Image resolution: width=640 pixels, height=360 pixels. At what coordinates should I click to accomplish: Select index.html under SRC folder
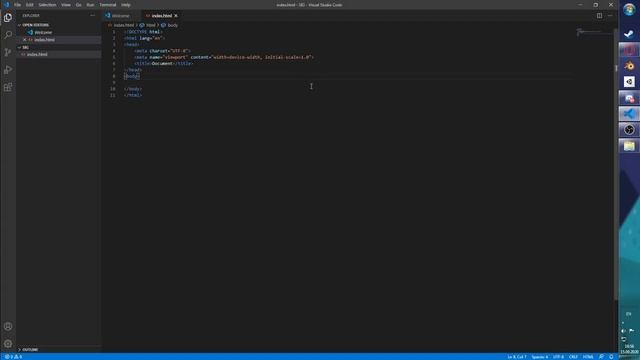[37, 54]
